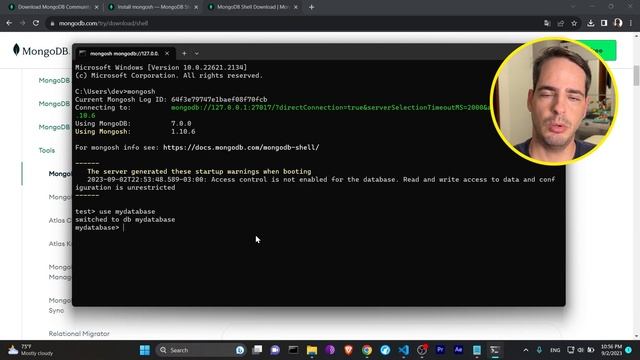Image resolution: width=640 pixels, height=360 pixels.
Task: Click the share page icon in address bar
Action: tap(561, 23)
